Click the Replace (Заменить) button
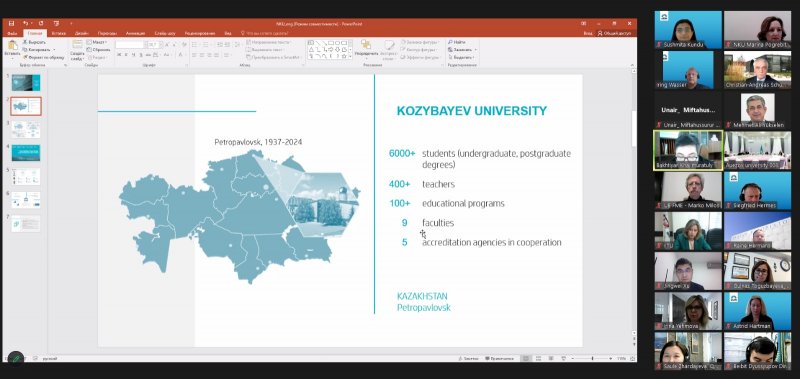Screen dimensions: 800x379 tap(462, 49)
